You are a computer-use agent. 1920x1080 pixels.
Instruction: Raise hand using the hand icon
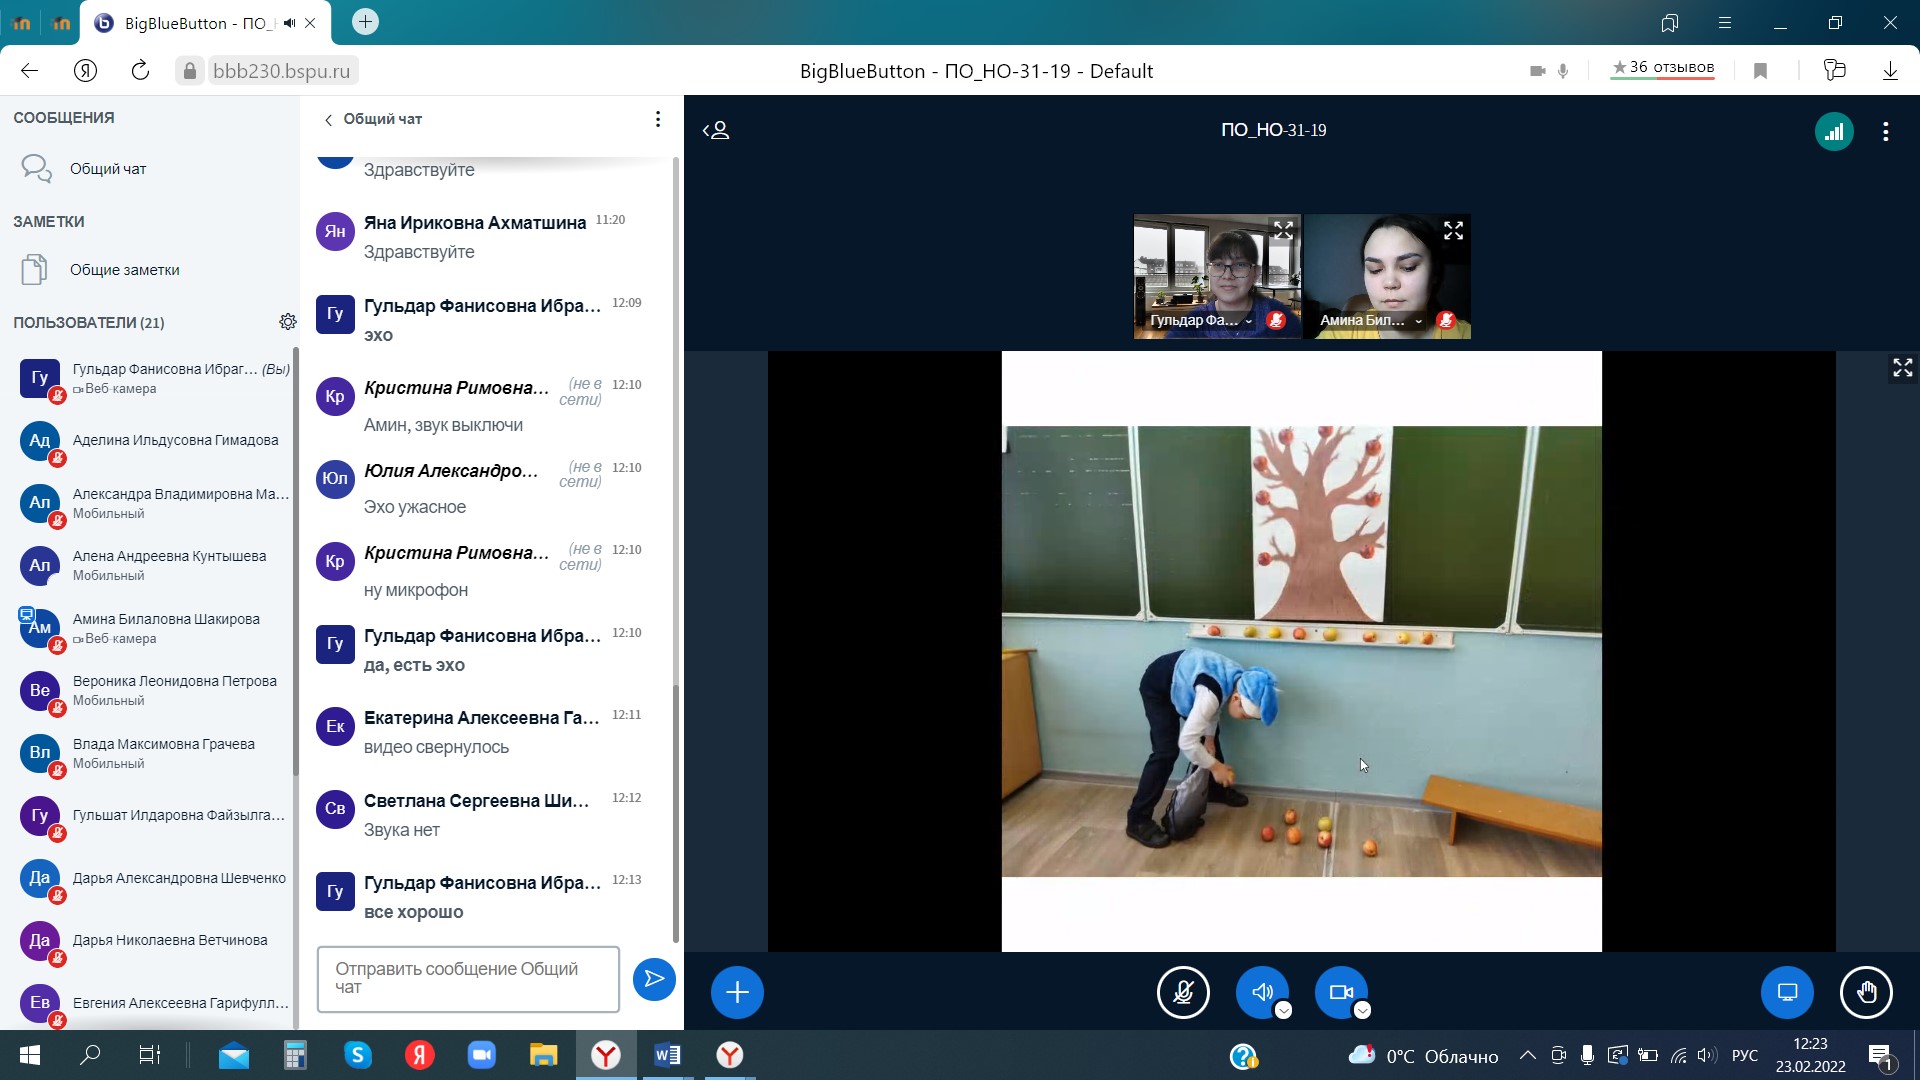pos(1866,992)
